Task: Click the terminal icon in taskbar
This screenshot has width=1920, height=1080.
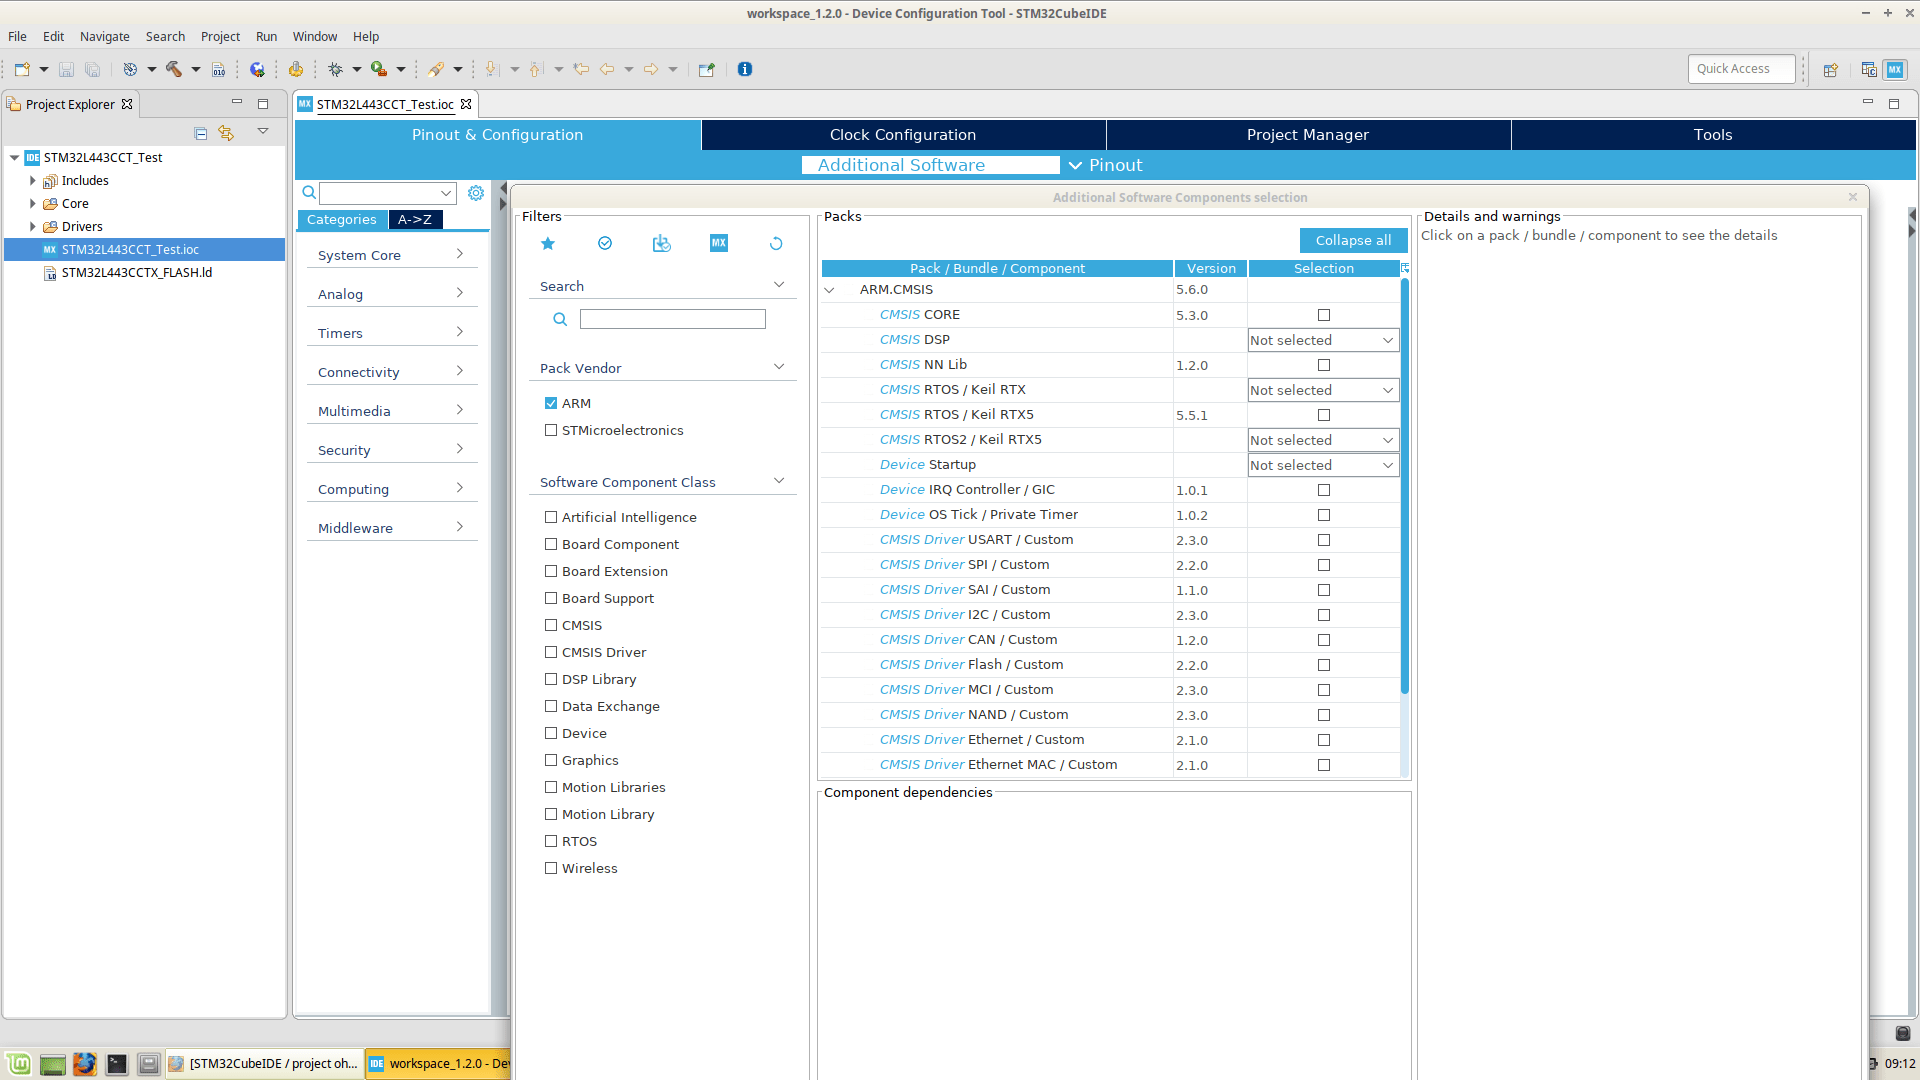Action: point(117,1064)
